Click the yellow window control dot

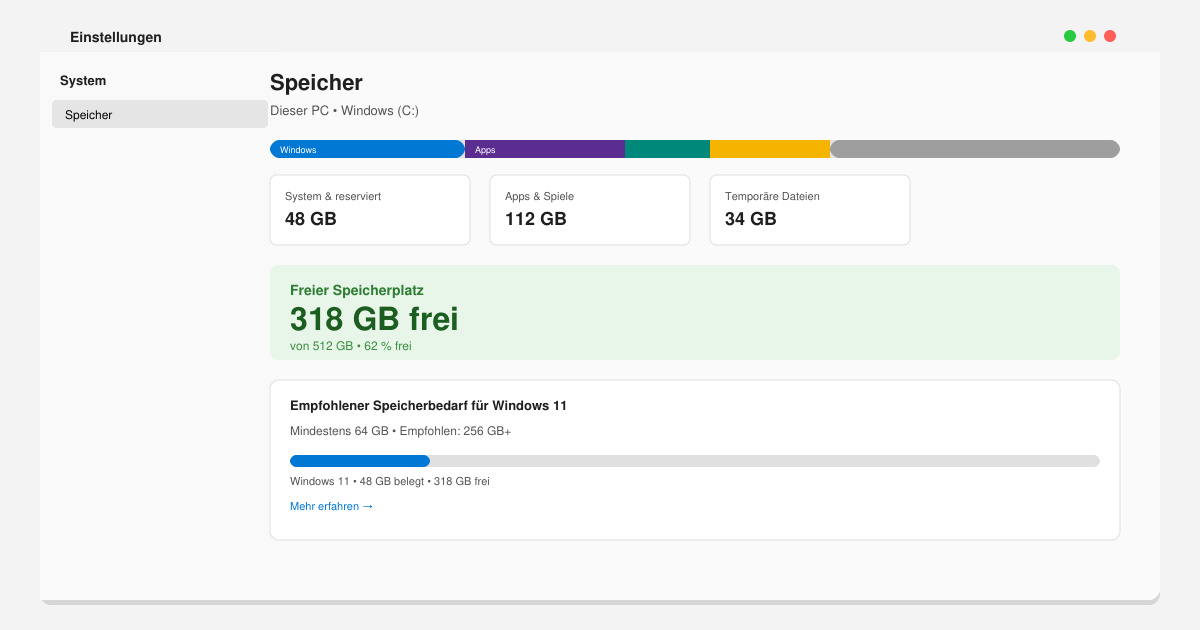pos(1090,36)
